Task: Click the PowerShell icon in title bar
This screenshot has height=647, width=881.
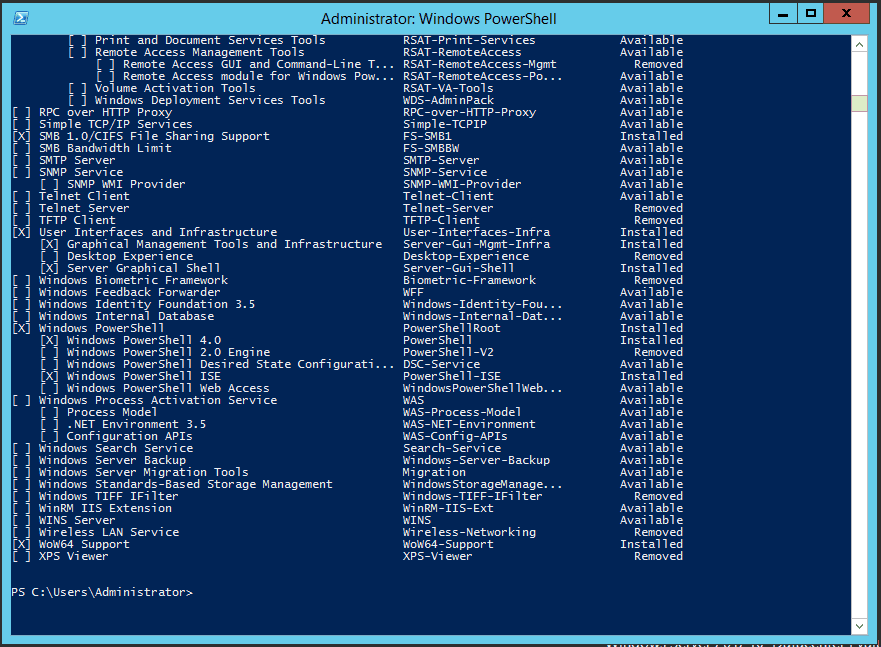Action: (x=21, y=18)
